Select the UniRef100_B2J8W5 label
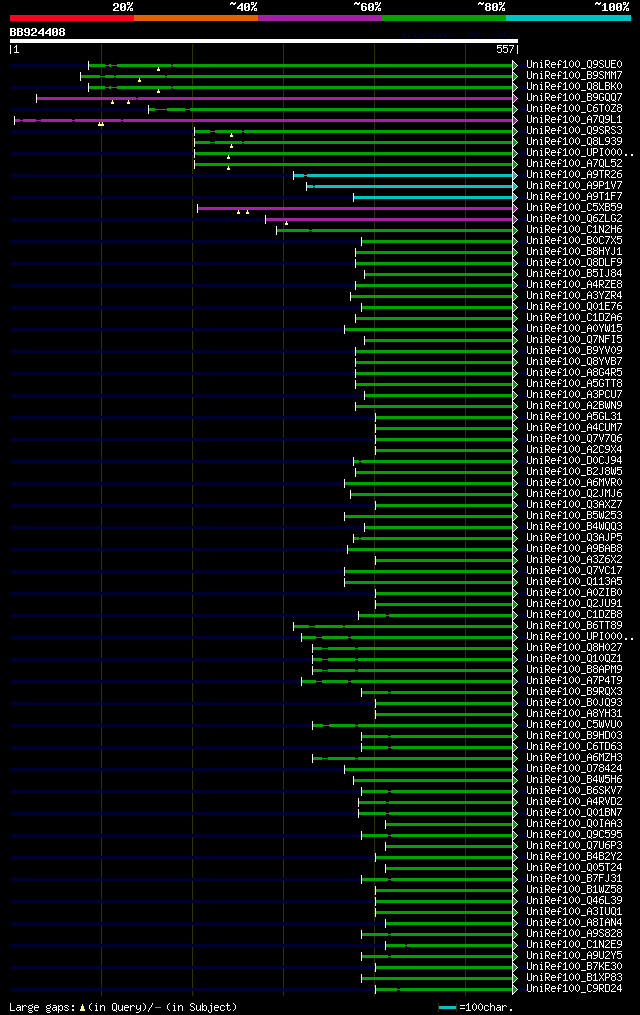The image size is (640, 1015). point(574,472)
